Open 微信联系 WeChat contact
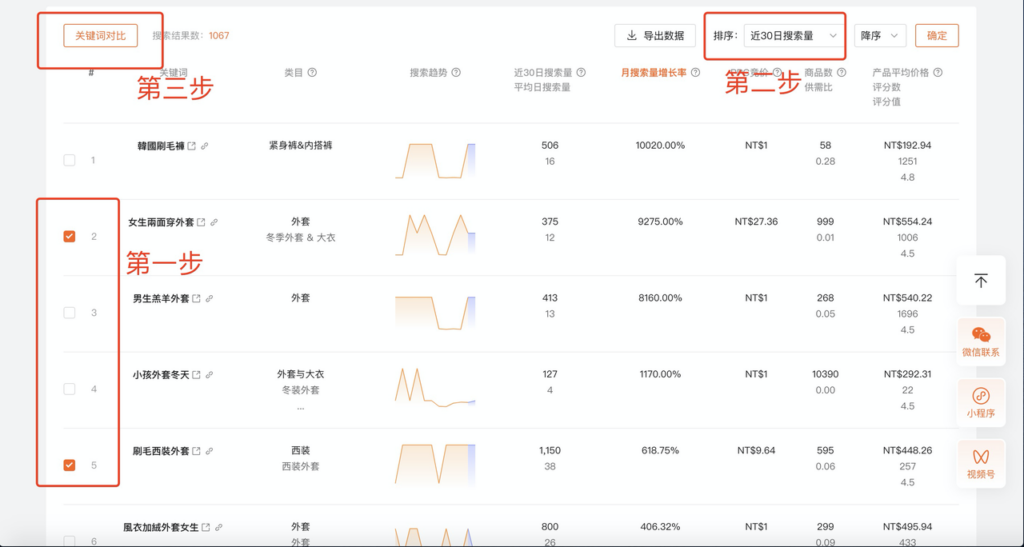Viewport: 1024px width, 547px height. [980, 342]
